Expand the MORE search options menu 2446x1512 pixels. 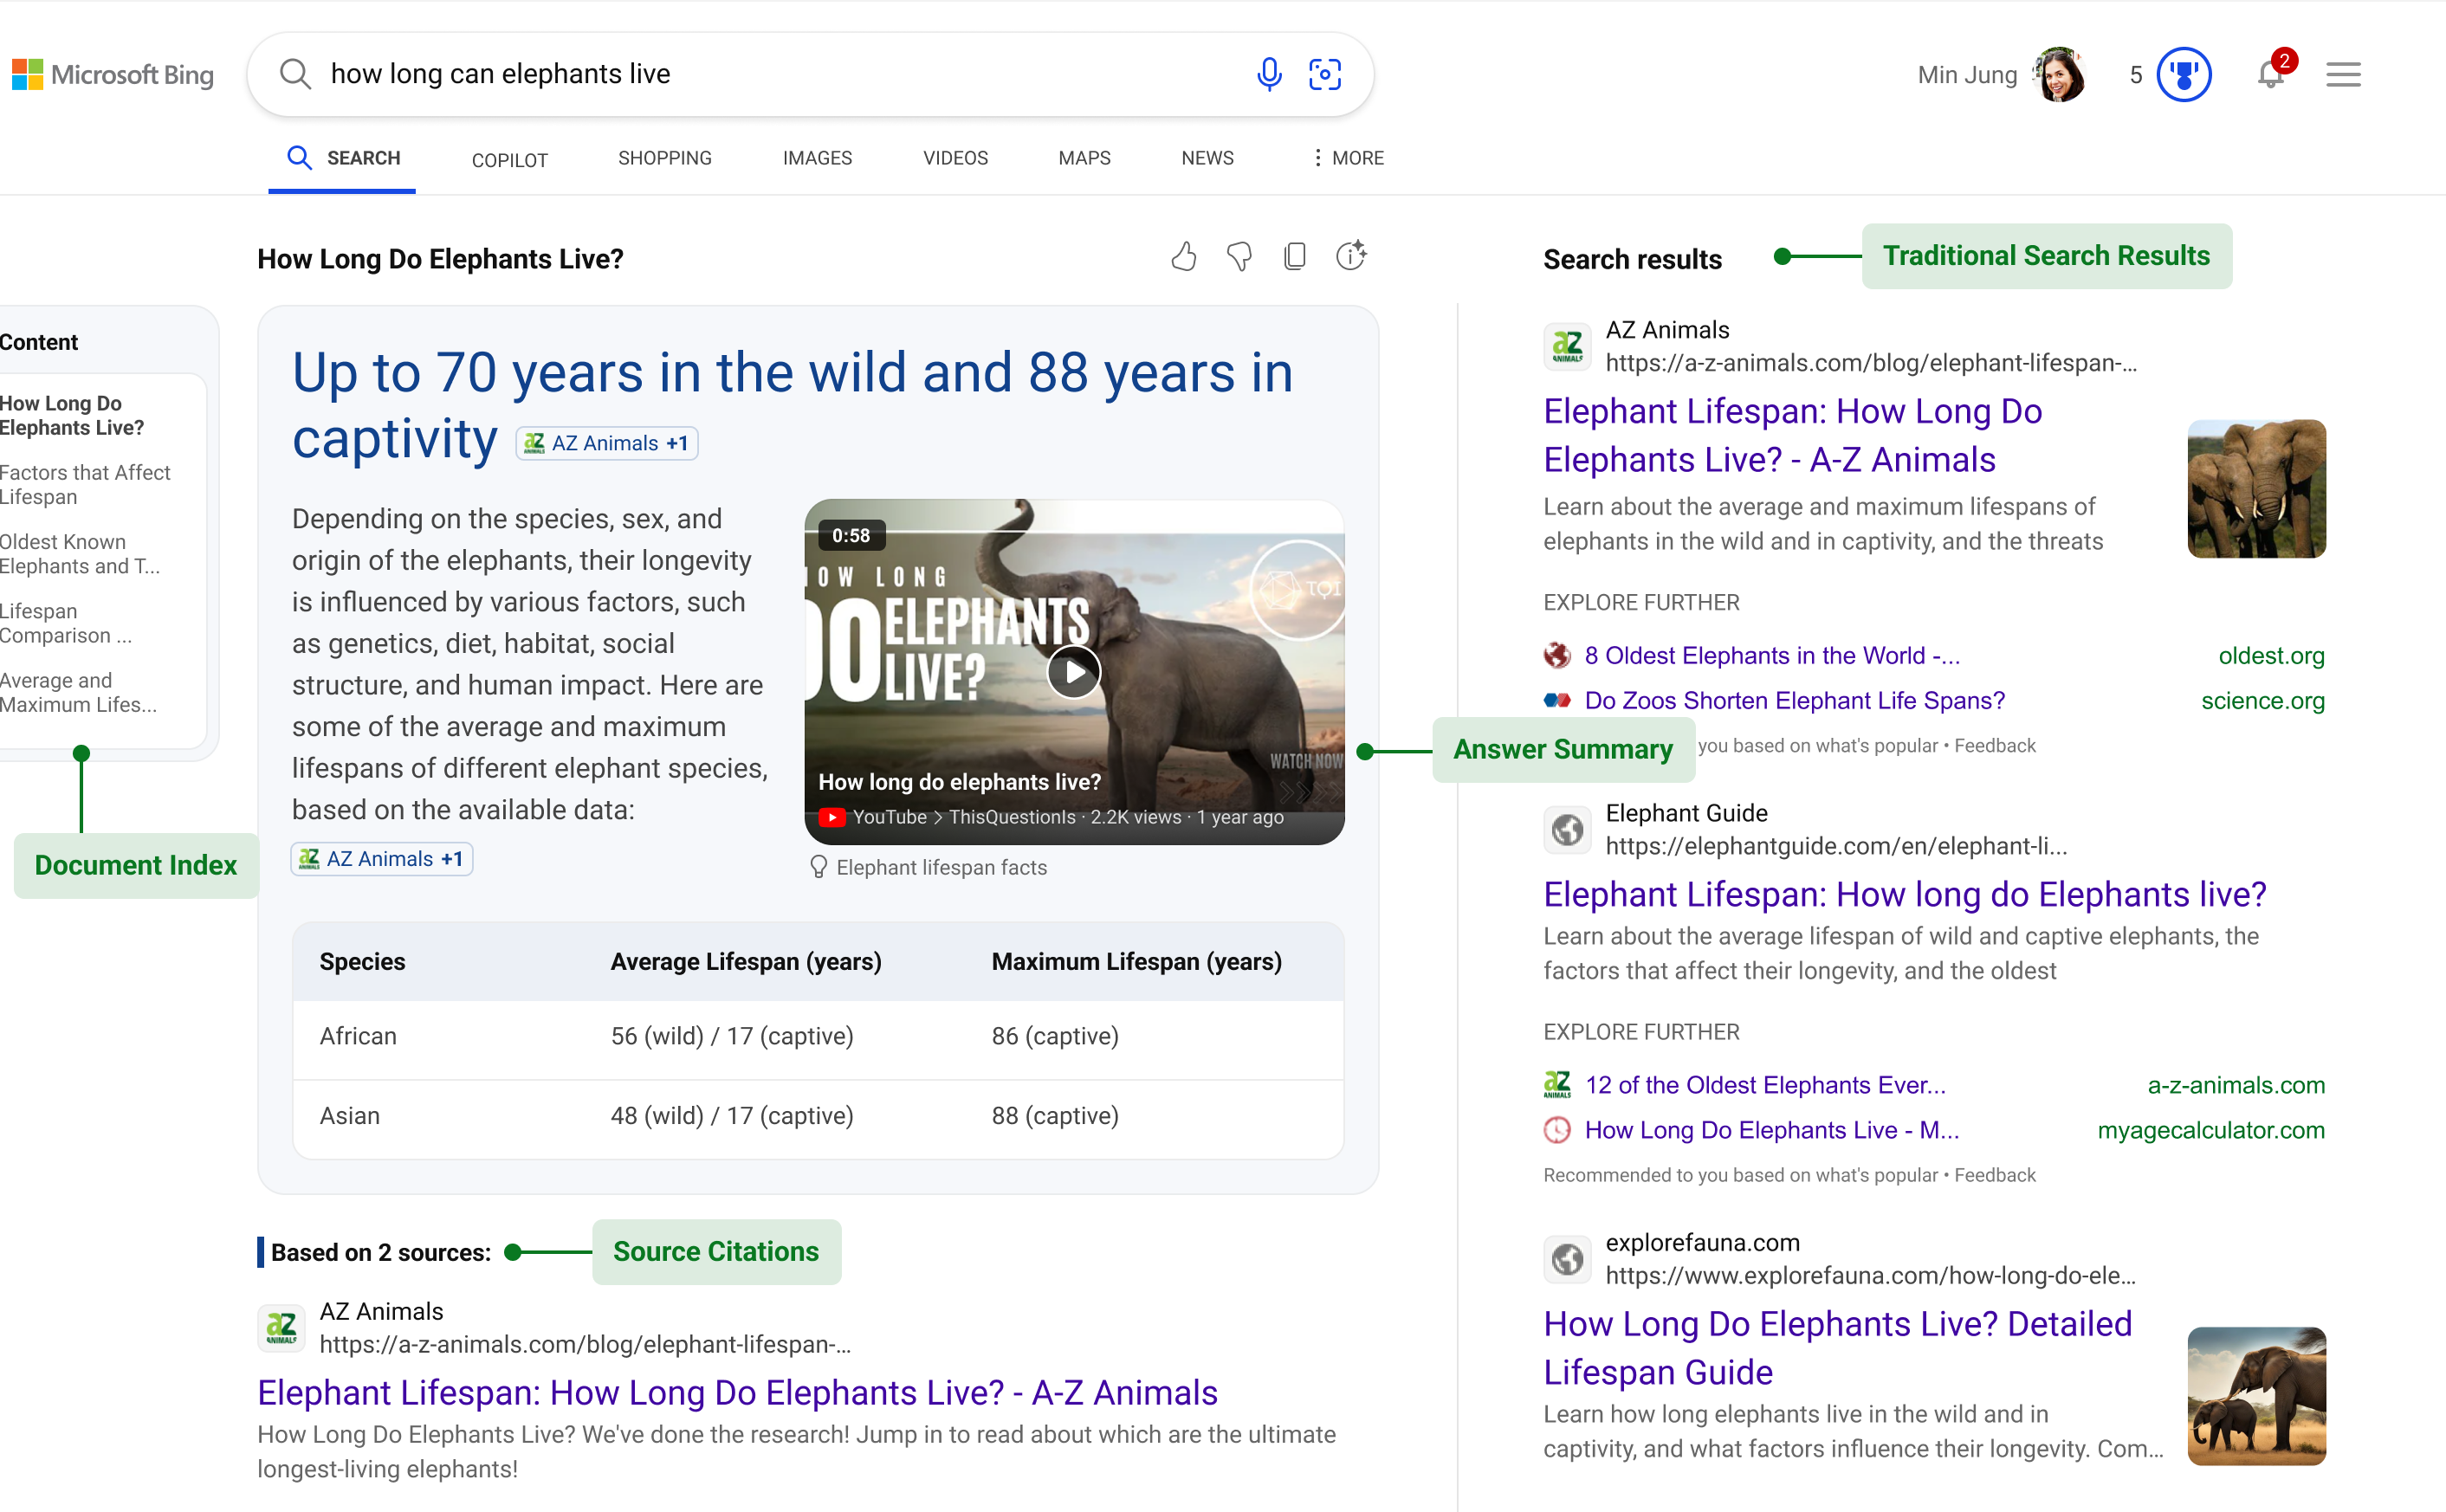[x=1349, y=157]
